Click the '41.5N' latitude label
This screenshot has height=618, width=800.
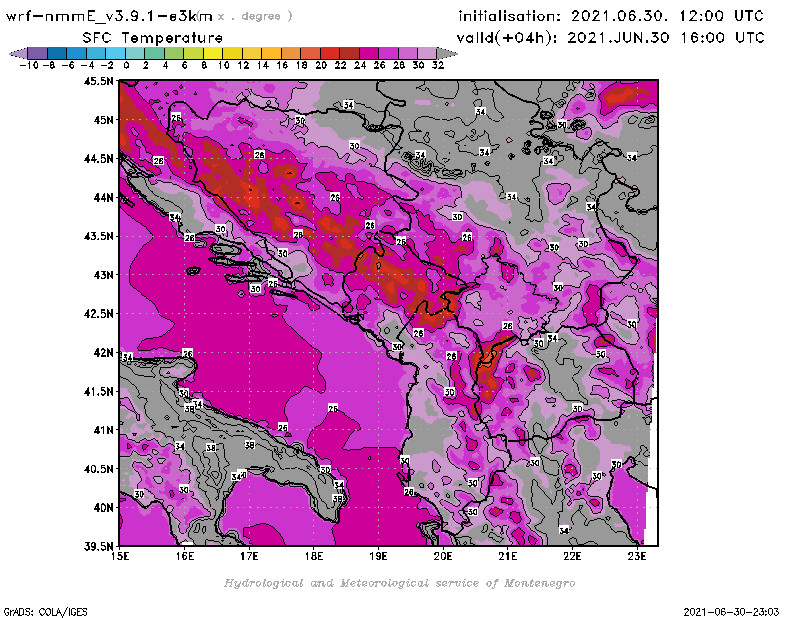98,391
